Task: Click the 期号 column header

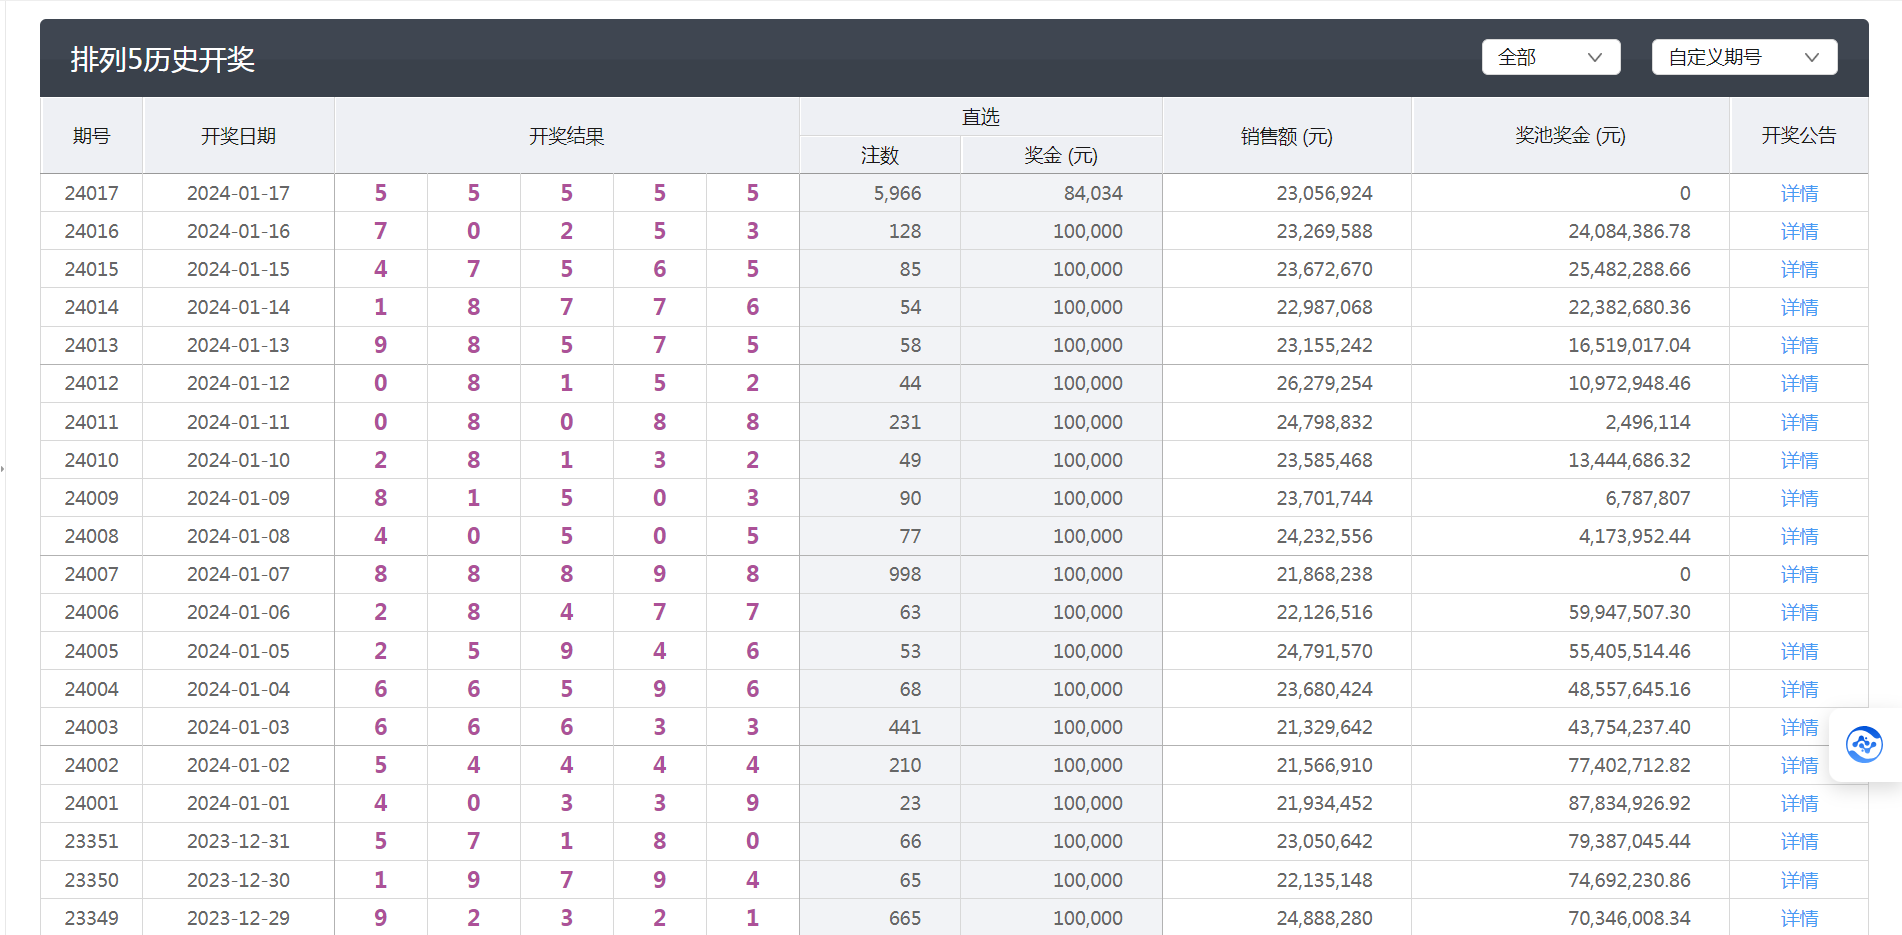Action: tap(91, 135)
